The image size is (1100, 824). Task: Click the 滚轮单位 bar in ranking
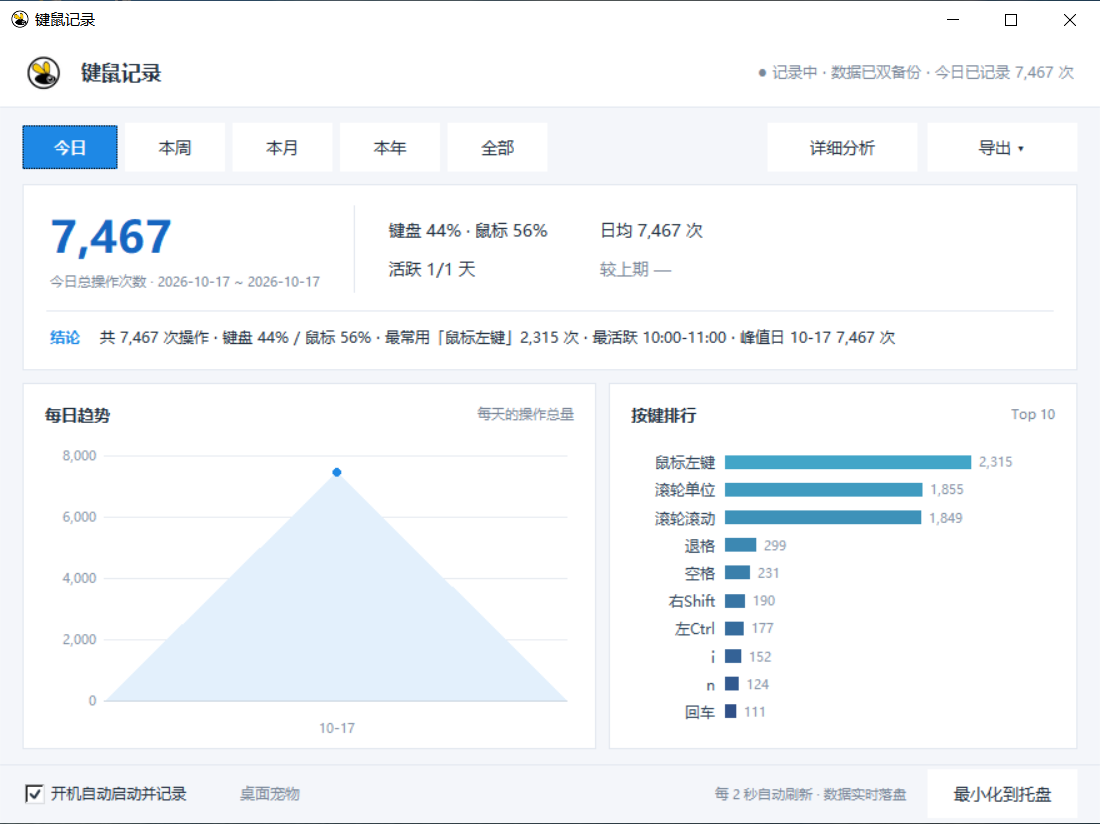(824, 489)
